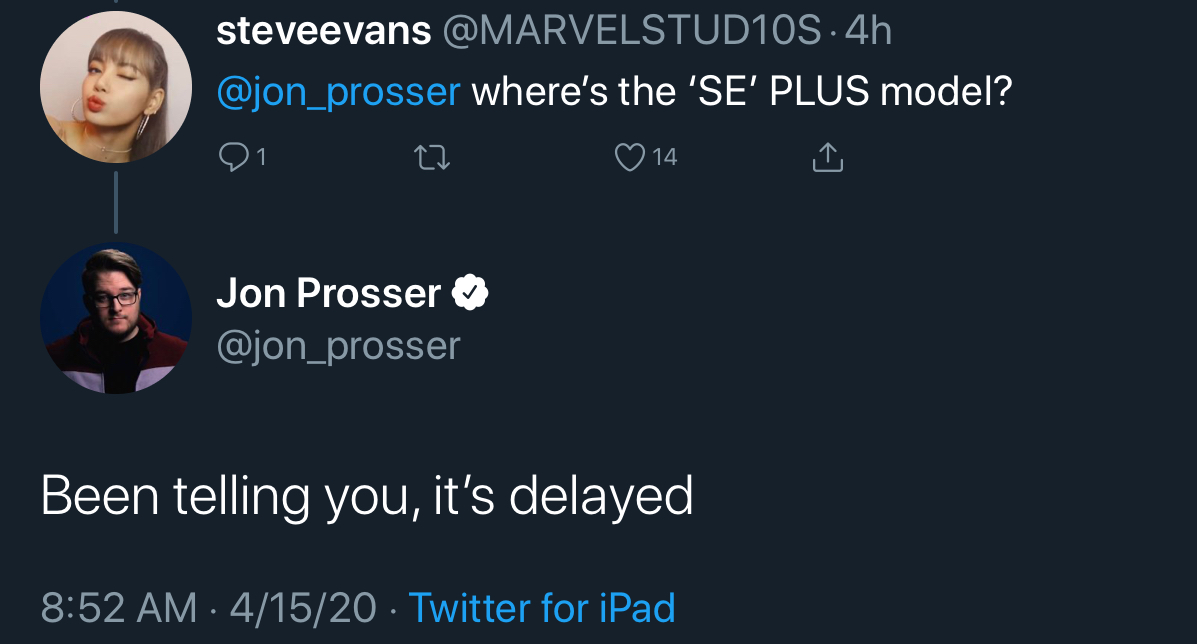Viewport: 1197px width, 644px height.
Task: Like the steveevans tweet with heart icon
Action: (x=630, y=157)
